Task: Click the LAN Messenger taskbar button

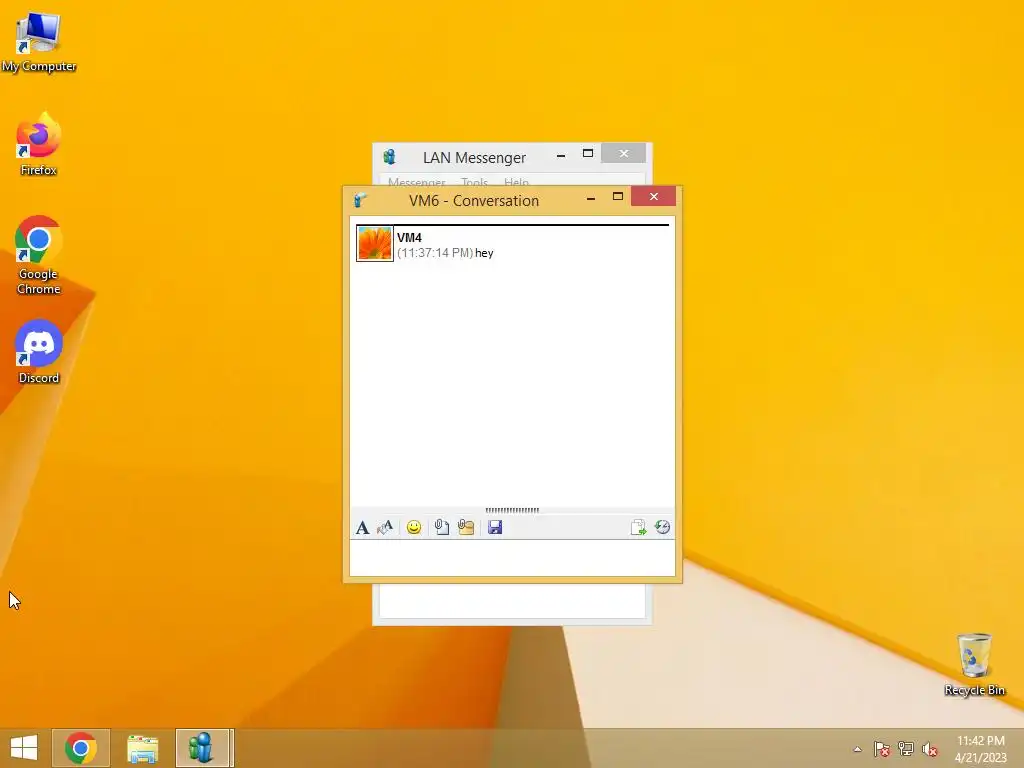Action: [x=202, y=748]
